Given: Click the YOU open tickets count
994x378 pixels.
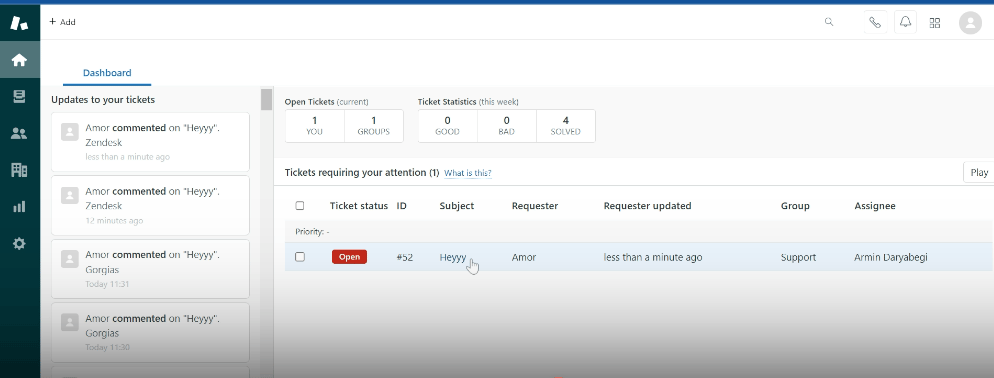Looking at the screenshot, I should [x=314, y=126].
